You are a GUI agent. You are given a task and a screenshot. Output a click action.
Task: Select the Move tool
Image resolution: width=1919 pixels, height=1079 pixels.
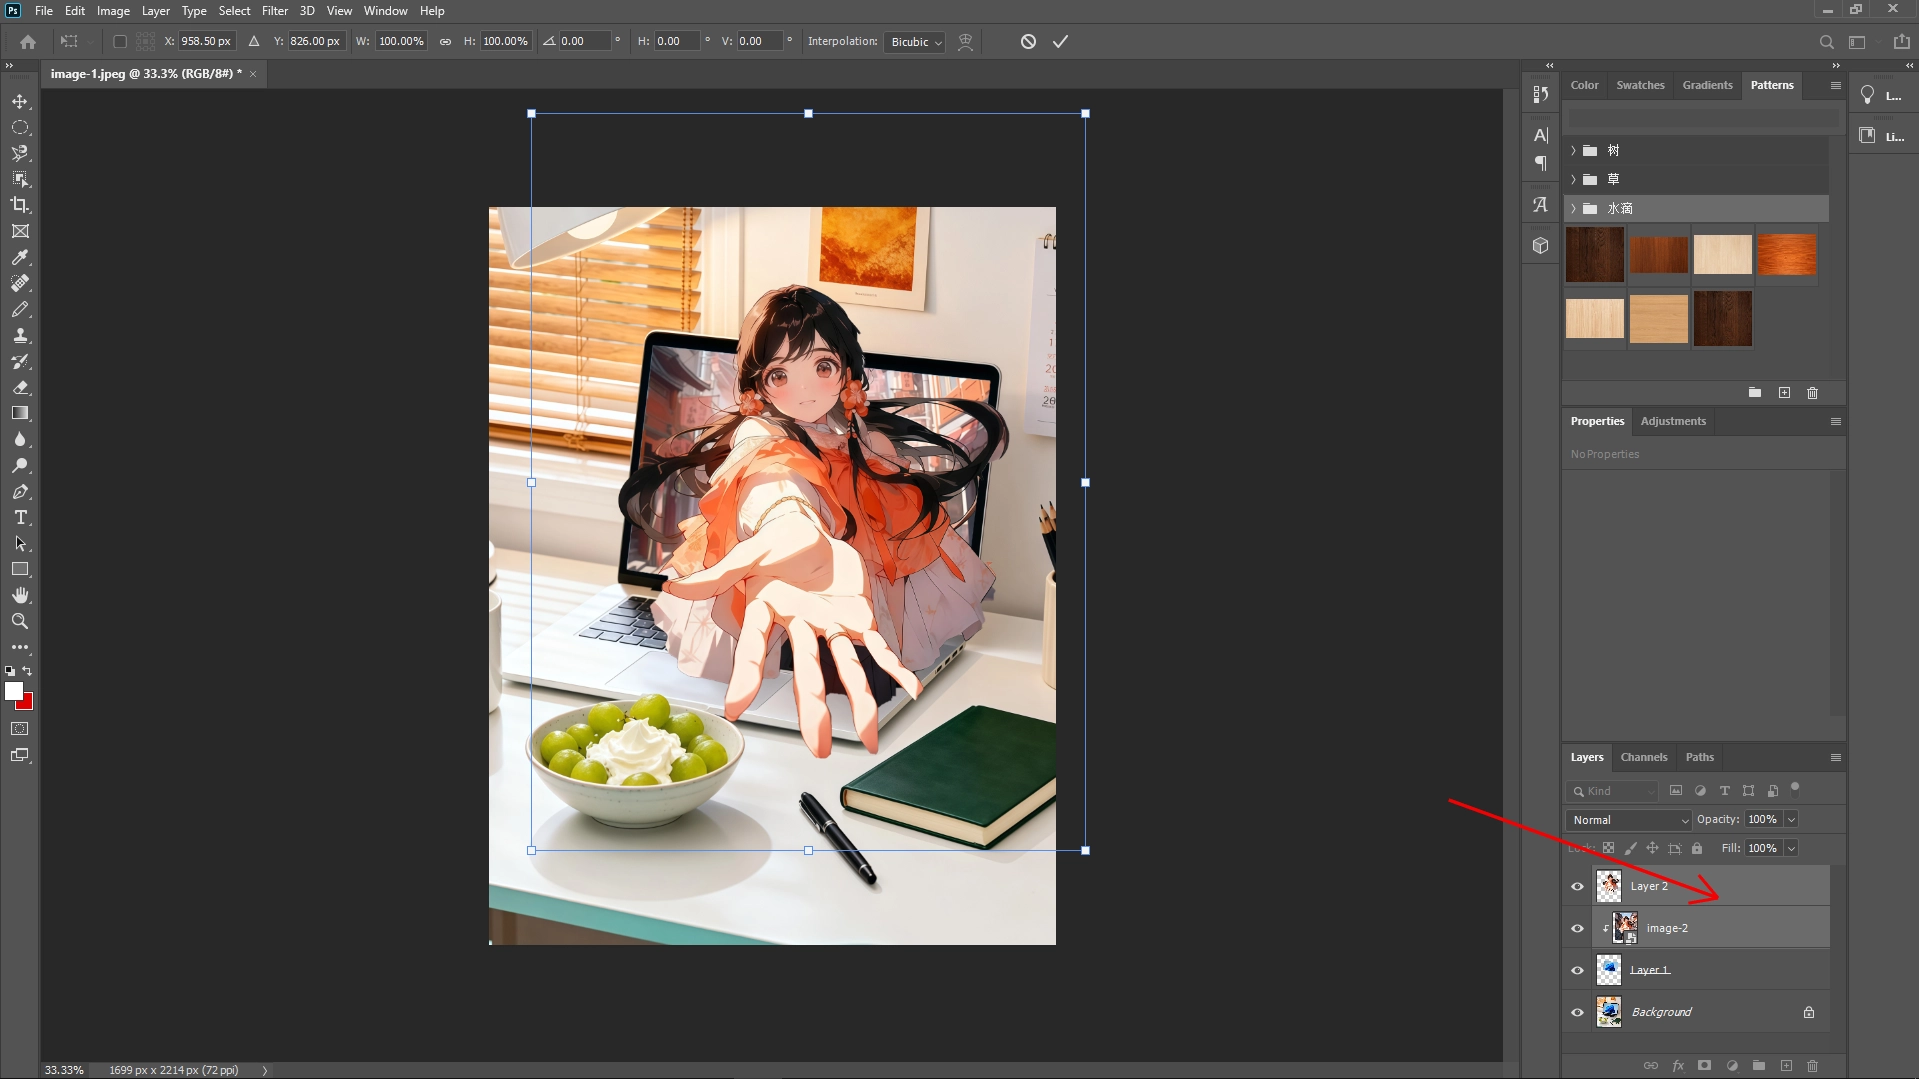coord(20,101)
